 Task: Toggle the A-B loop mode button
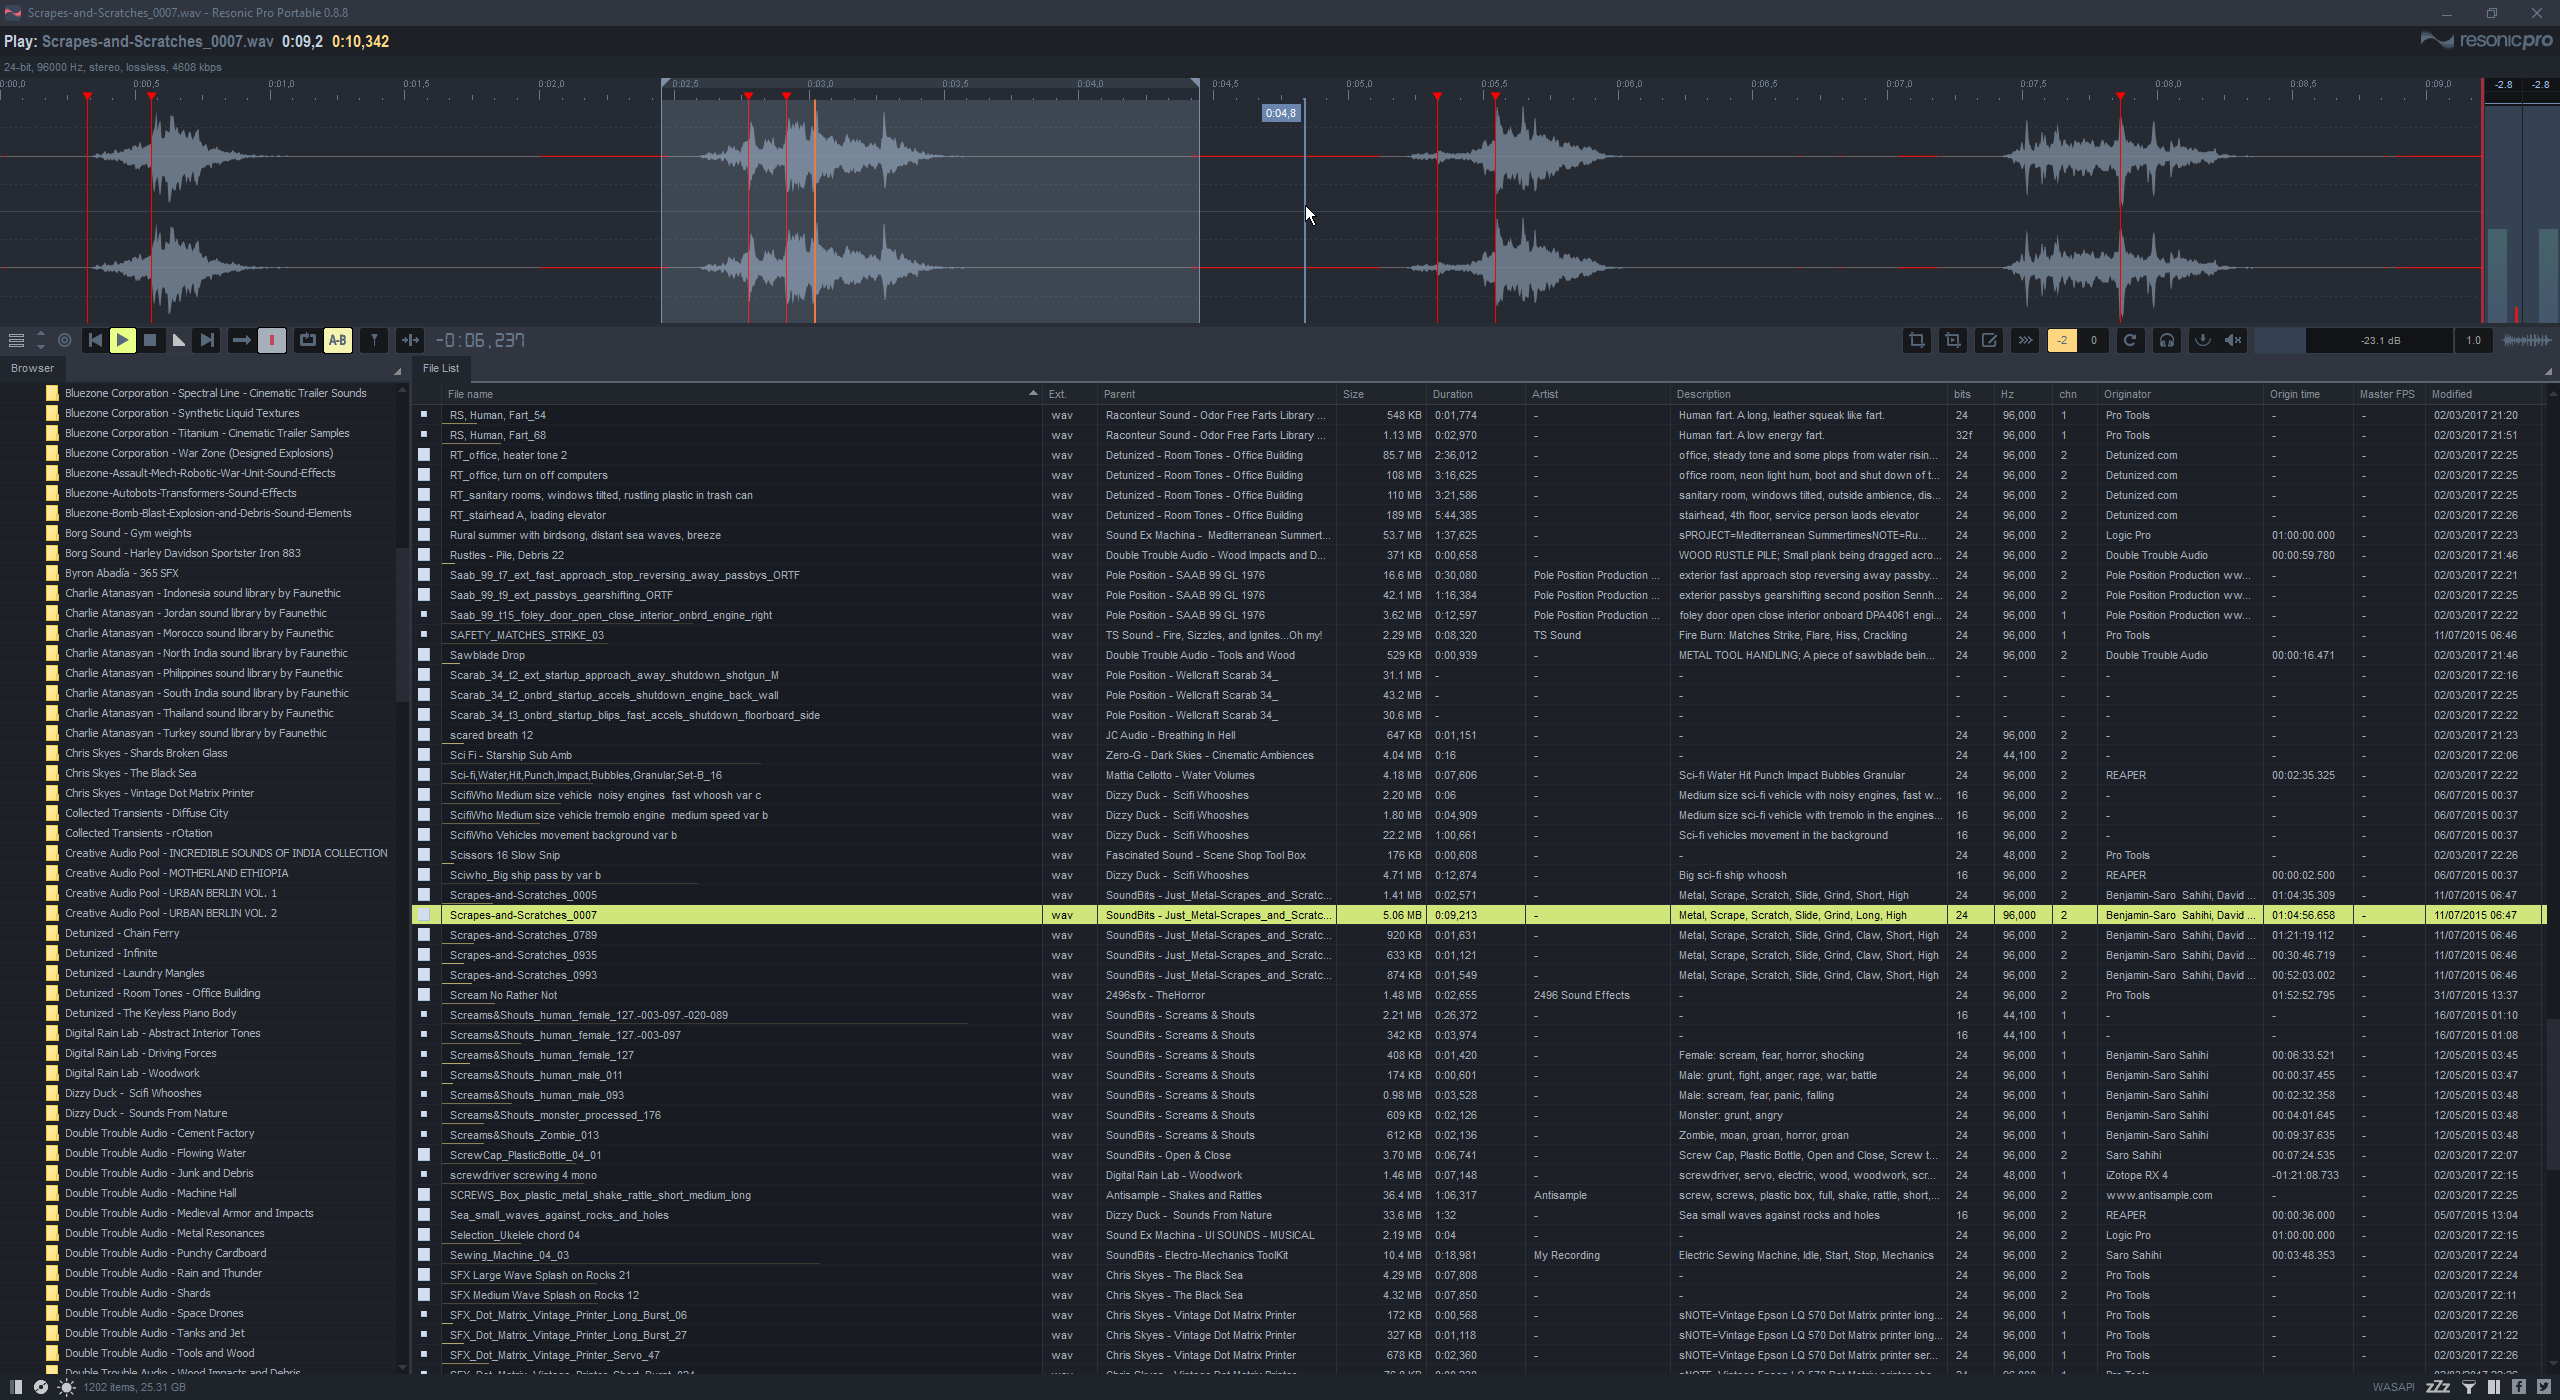point(338,340)
